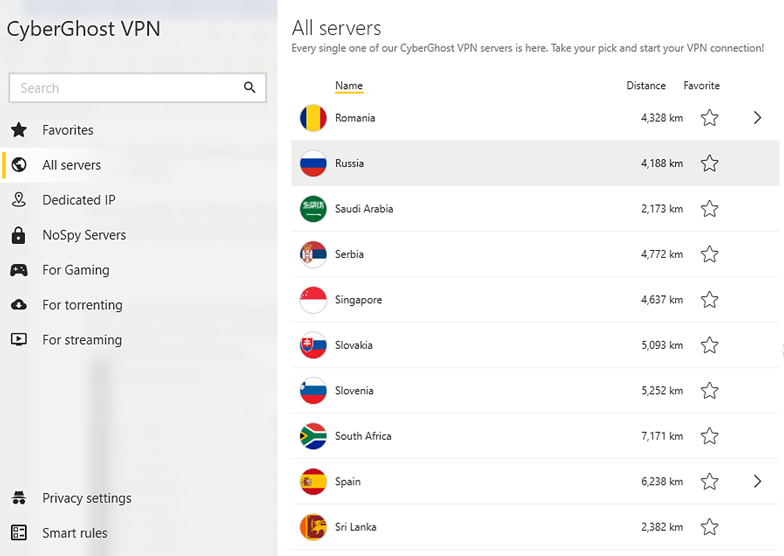Sort servers by Name column header
The height and width of the screenshot is (556, 784).
pos(349,86)
